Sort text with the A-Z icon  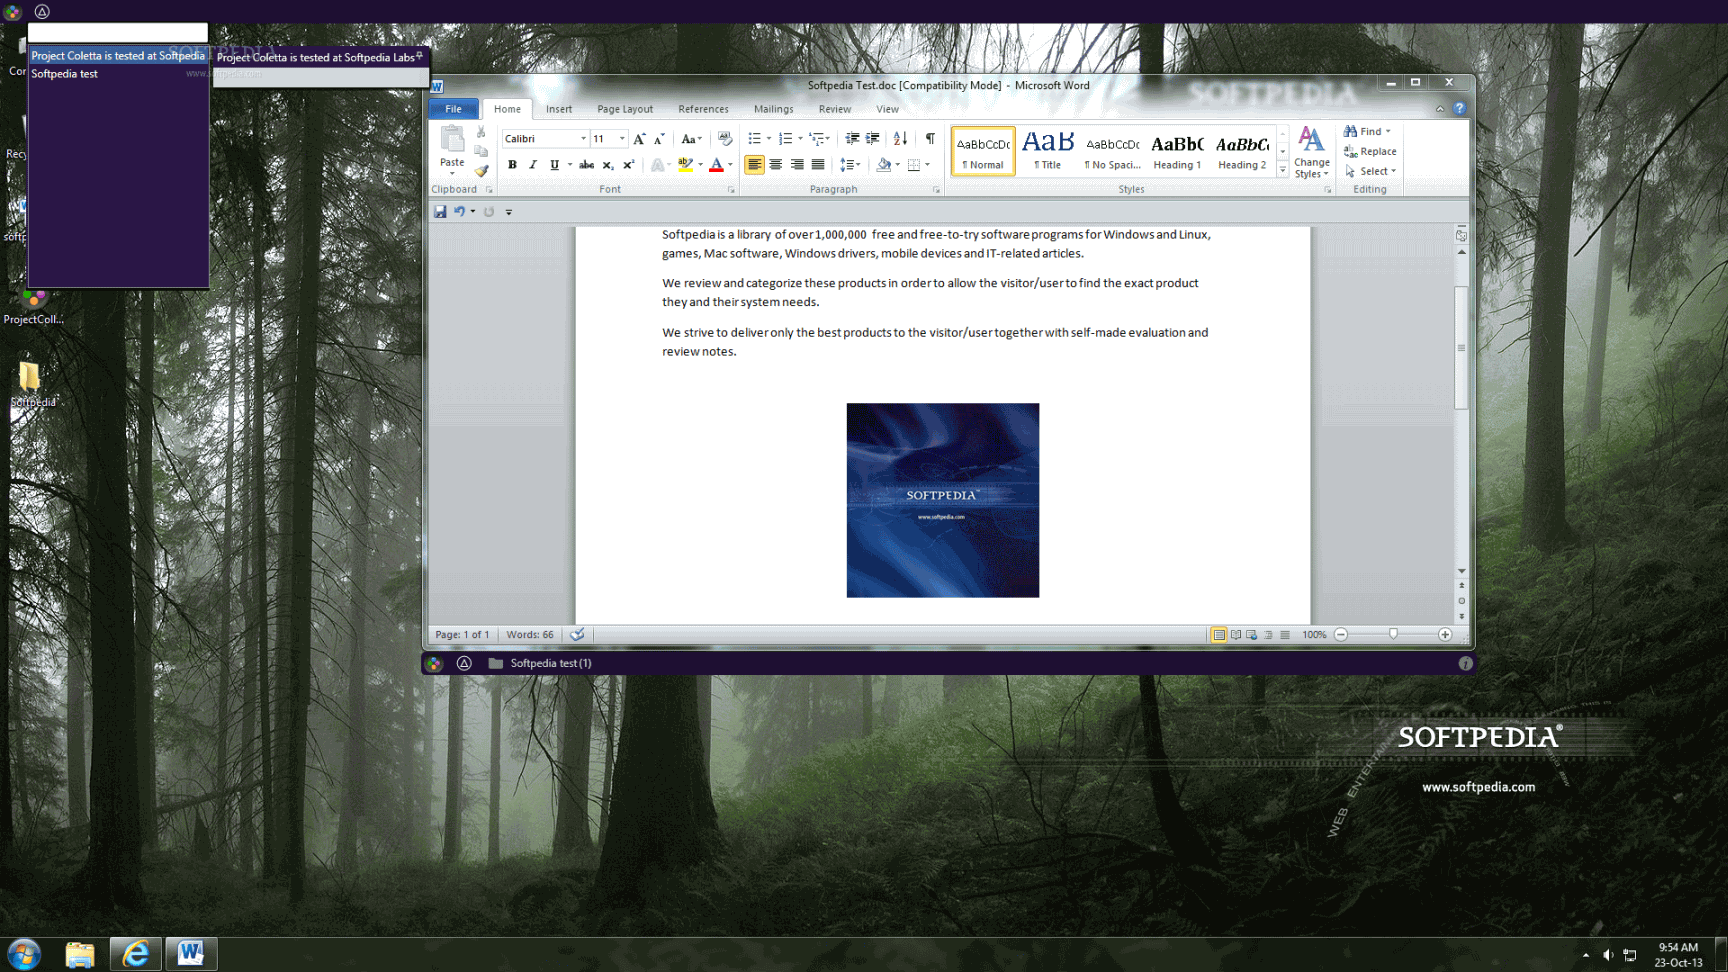[x=900, y=139]
